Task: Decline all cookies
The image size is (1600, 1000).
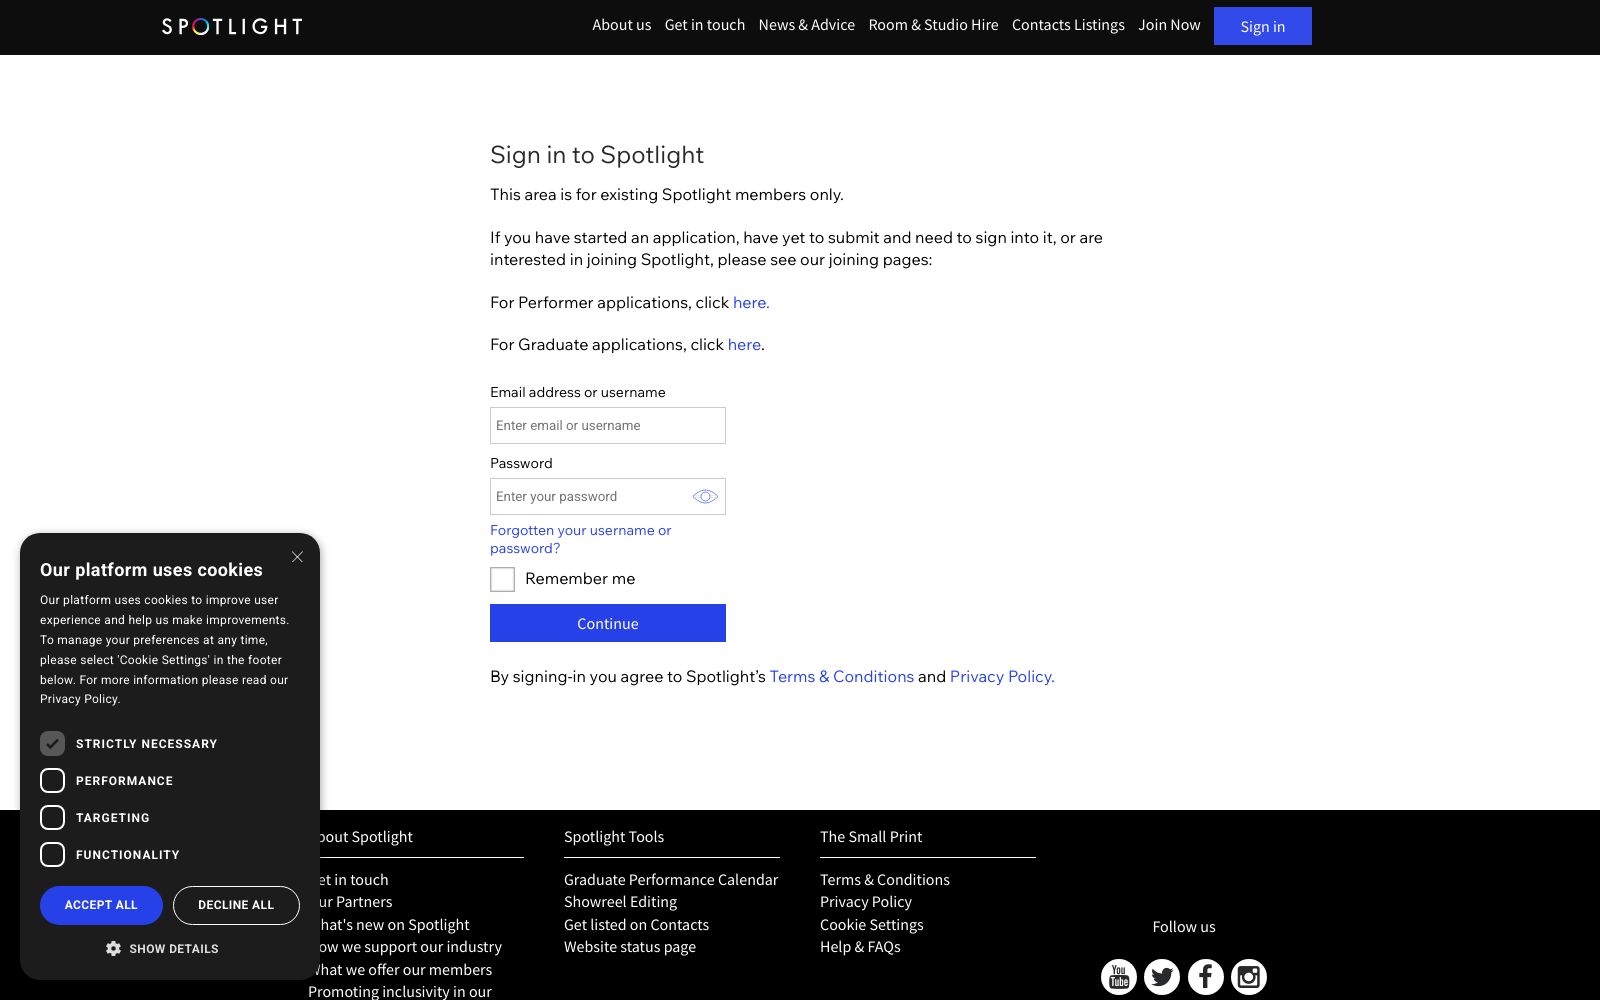Action: point(236,905)
